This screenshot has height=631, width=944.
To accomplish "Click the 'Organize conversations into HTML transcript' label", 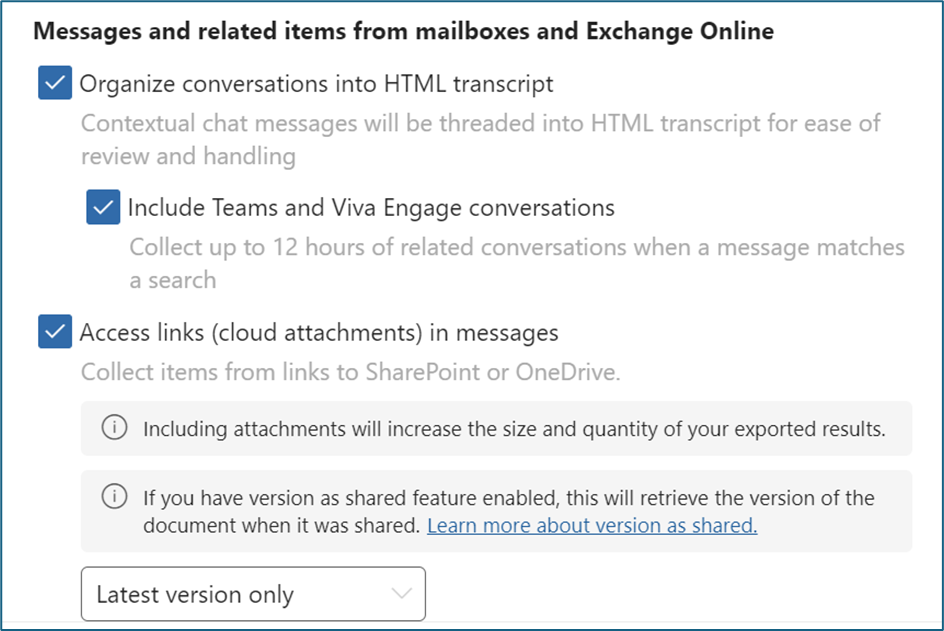I will point(316,84).
